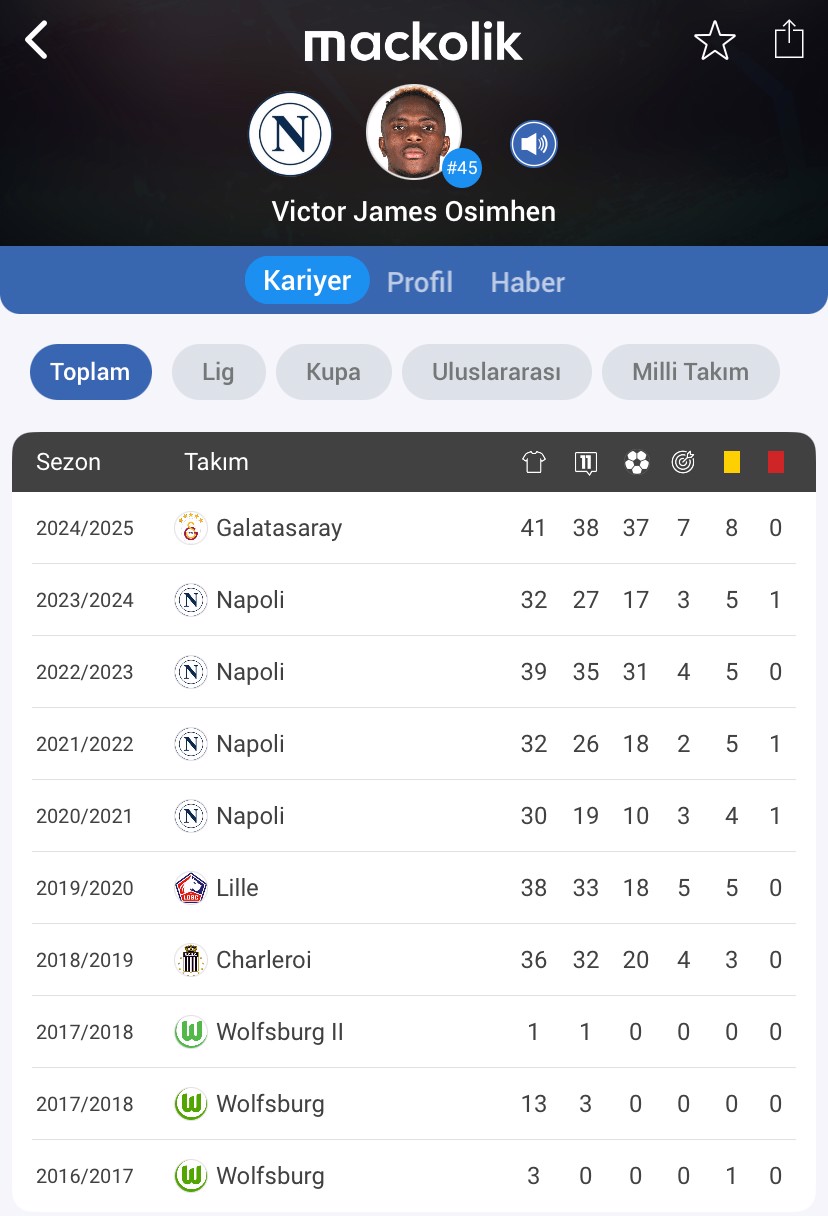Screen dimensions: 828x1216
Task: View Victor Osimhen's profile photo
Action: click(x=414, y=132)
